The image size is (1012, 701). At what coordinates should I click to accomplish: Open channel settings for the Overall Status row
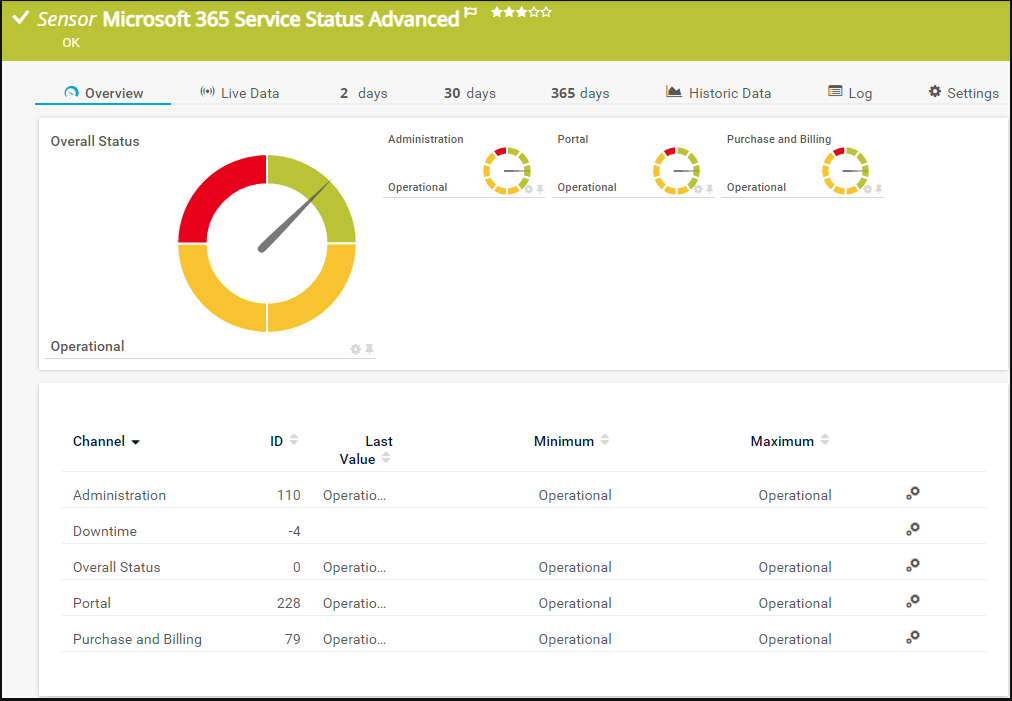[912, 564]
